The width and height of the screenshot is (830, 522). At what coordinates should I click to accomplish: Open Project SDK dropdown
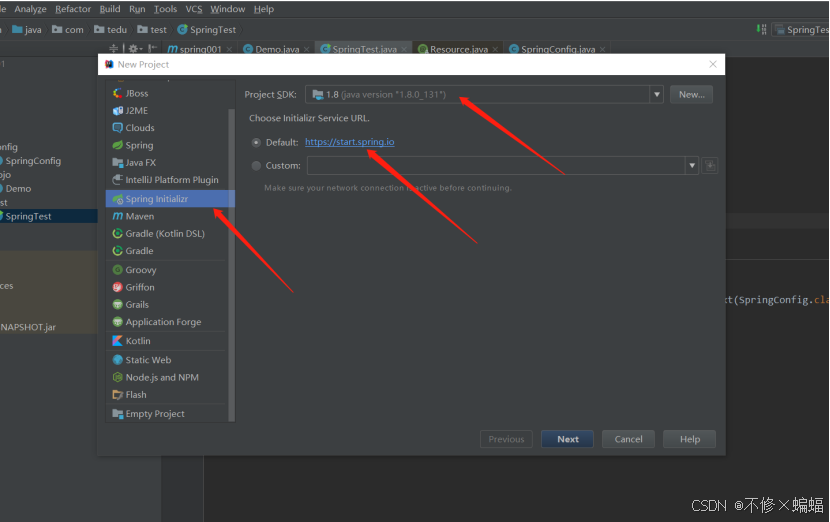tap(656, 95)
